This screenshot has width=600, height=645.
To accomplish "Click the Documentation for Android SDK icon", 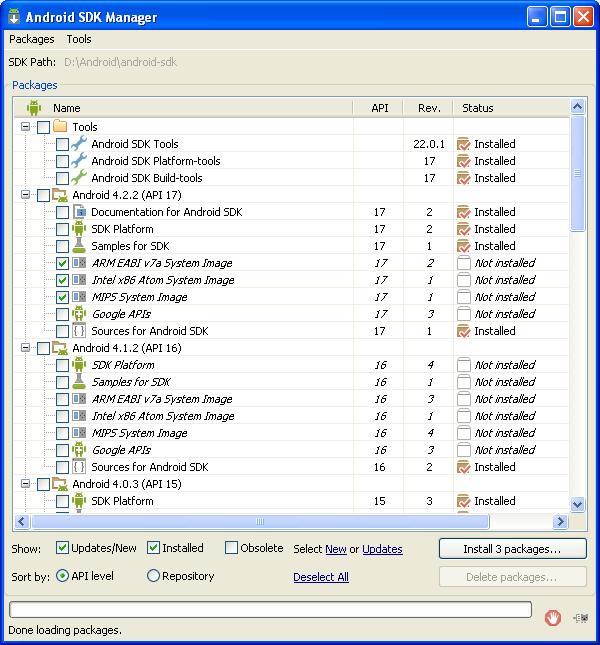I will tap(79, 212).
